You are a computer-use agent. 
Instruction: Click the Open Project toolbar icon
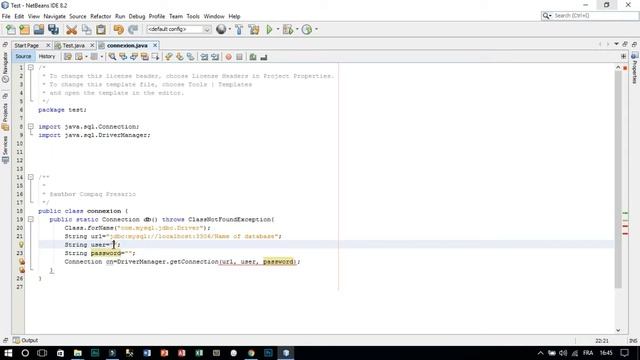(39, 29)
